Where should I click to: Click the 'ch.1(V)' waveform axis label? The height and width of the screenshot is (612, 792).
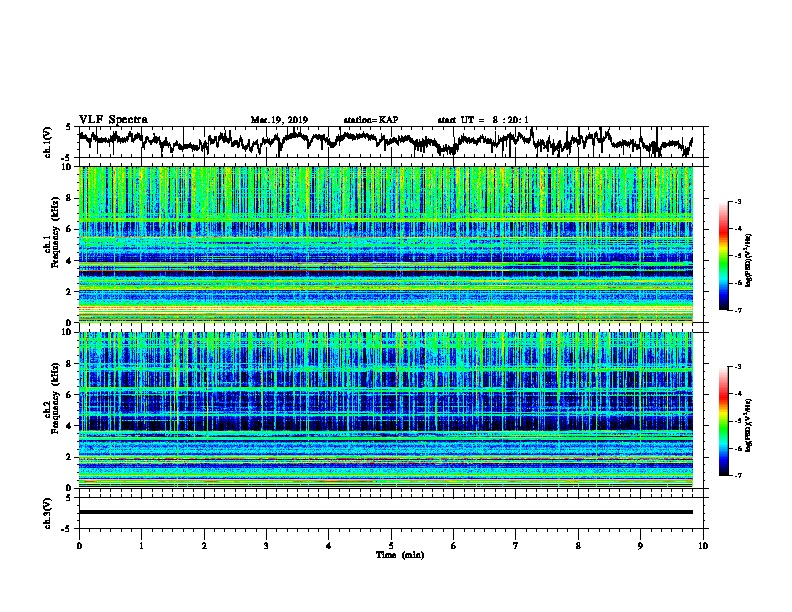pos(48,142)
